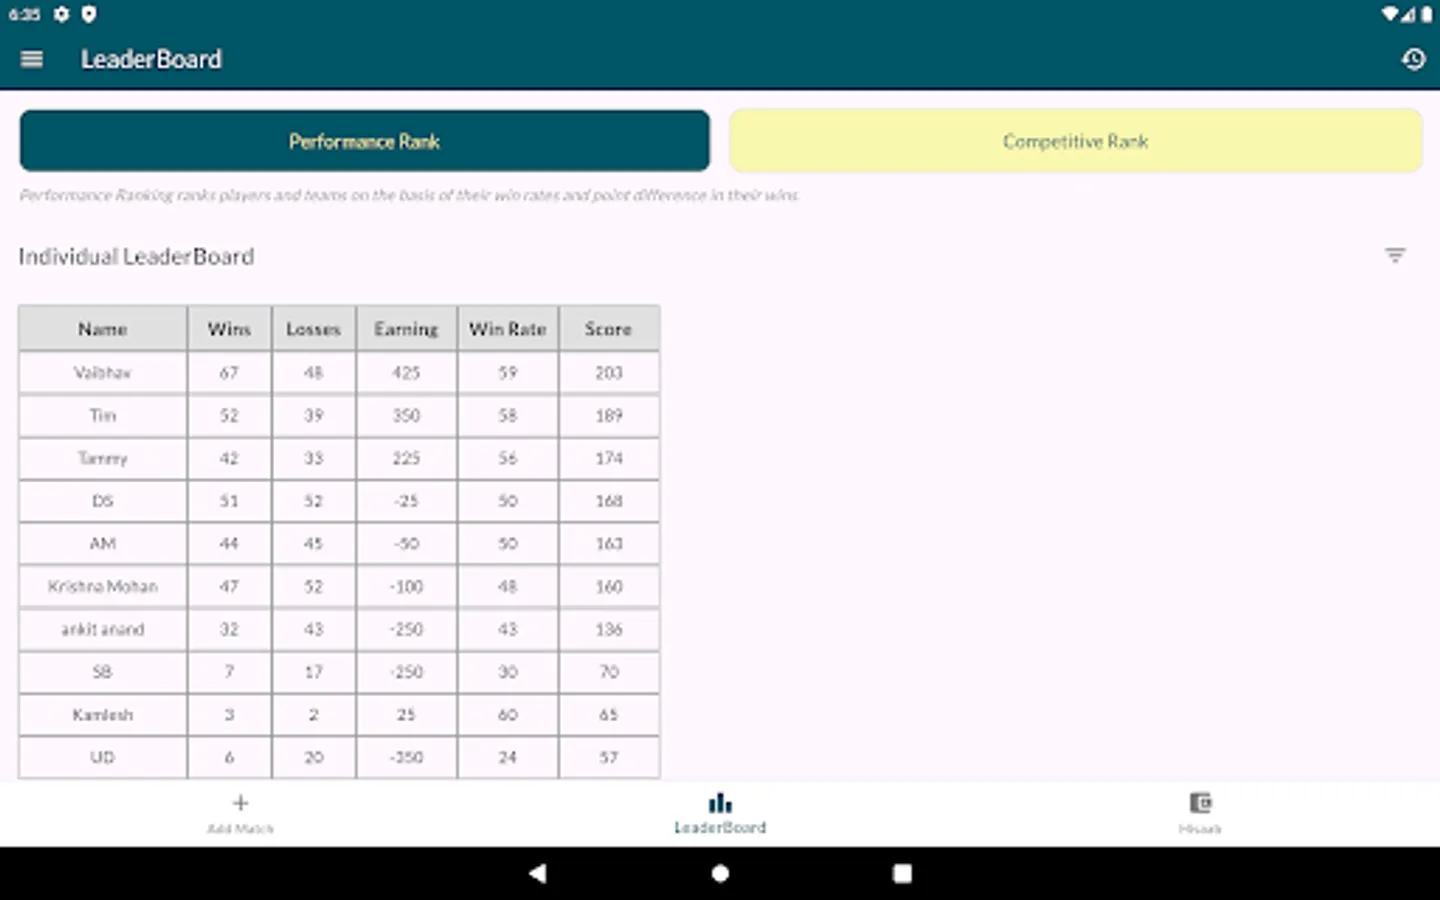Tap the Android home button
Image resolution: width=1440 pixels, height=900 pixels.
pos(719,872)
